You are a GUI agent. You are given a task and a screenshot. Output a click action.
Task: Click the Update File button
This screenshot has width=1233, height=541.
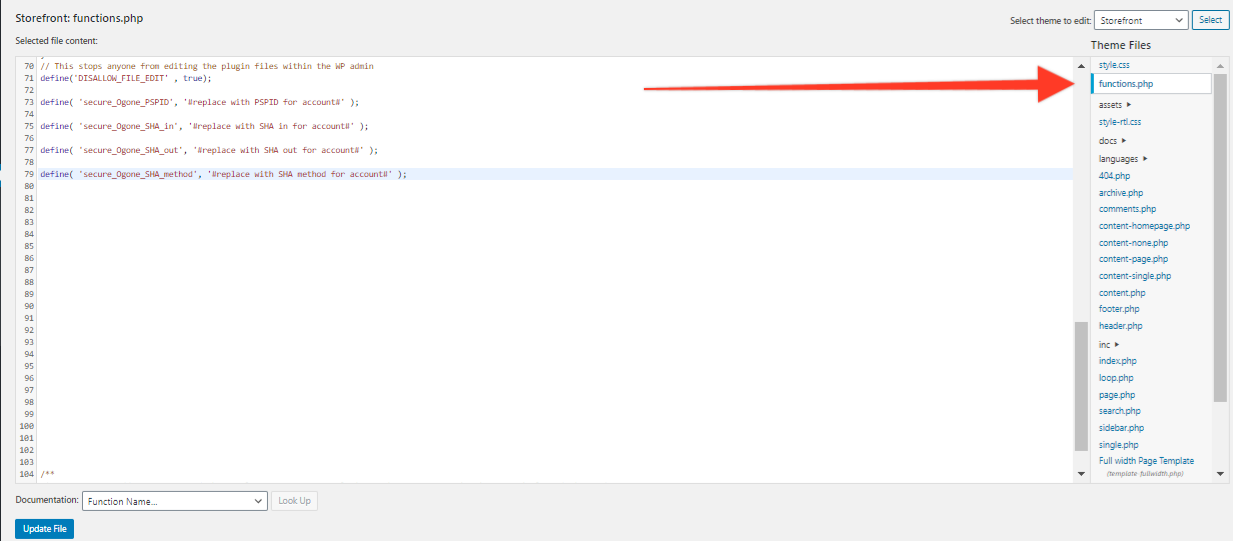point(44,529)
